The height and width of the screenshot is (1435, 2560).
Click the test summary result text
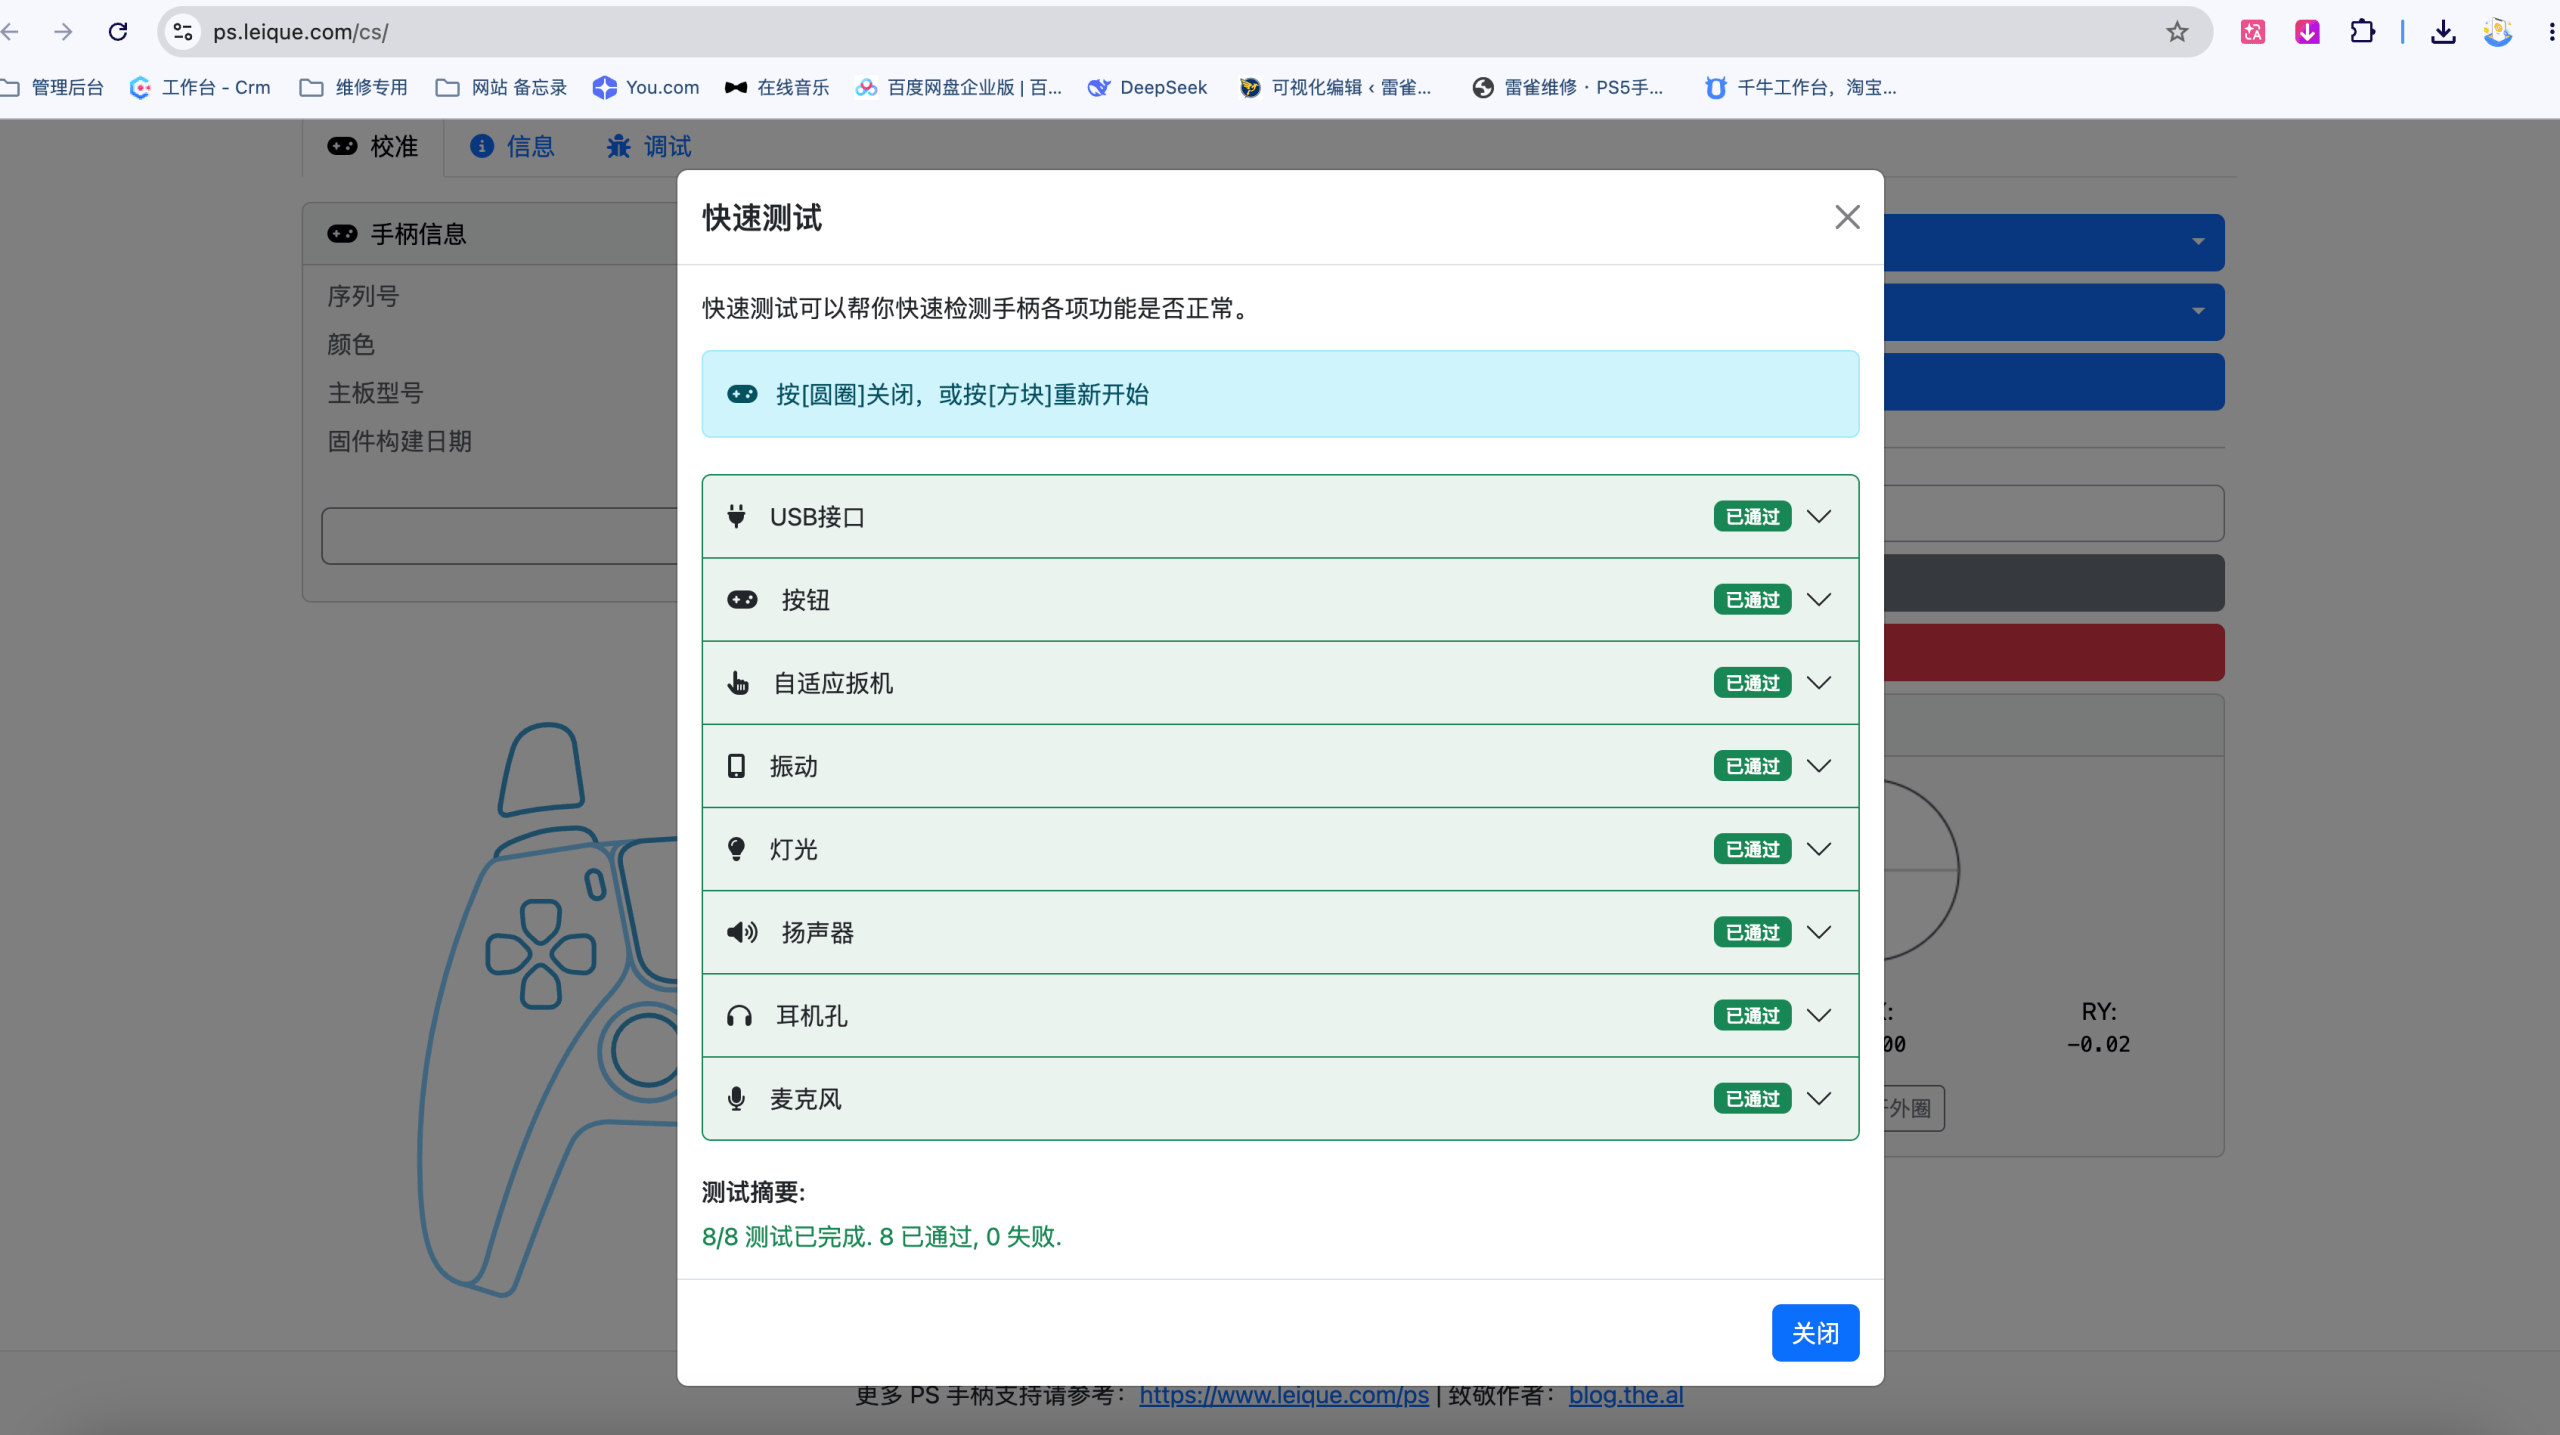(881, 1237)
